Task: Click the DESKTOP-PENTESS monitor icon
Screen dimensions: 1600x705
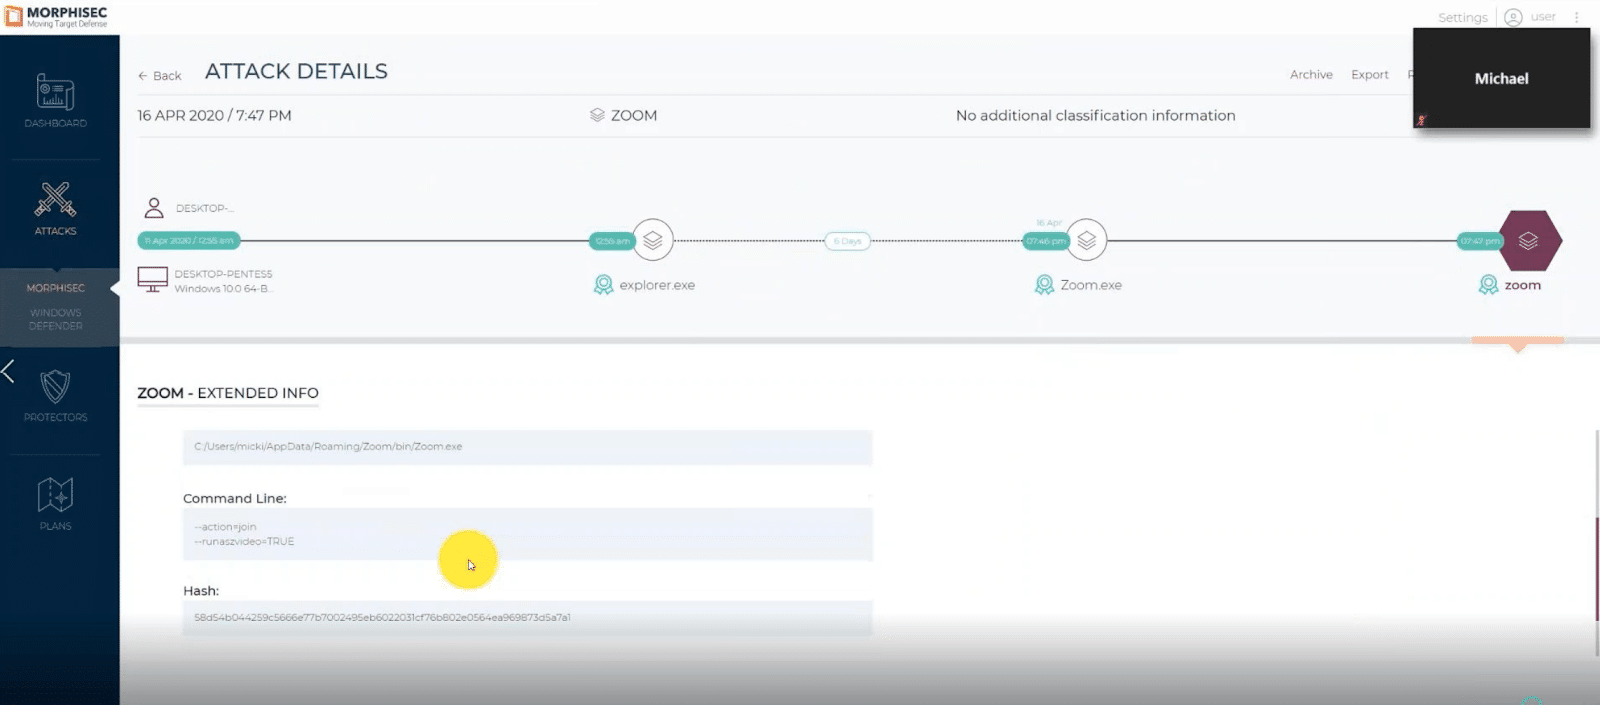Action: (152, 280)
